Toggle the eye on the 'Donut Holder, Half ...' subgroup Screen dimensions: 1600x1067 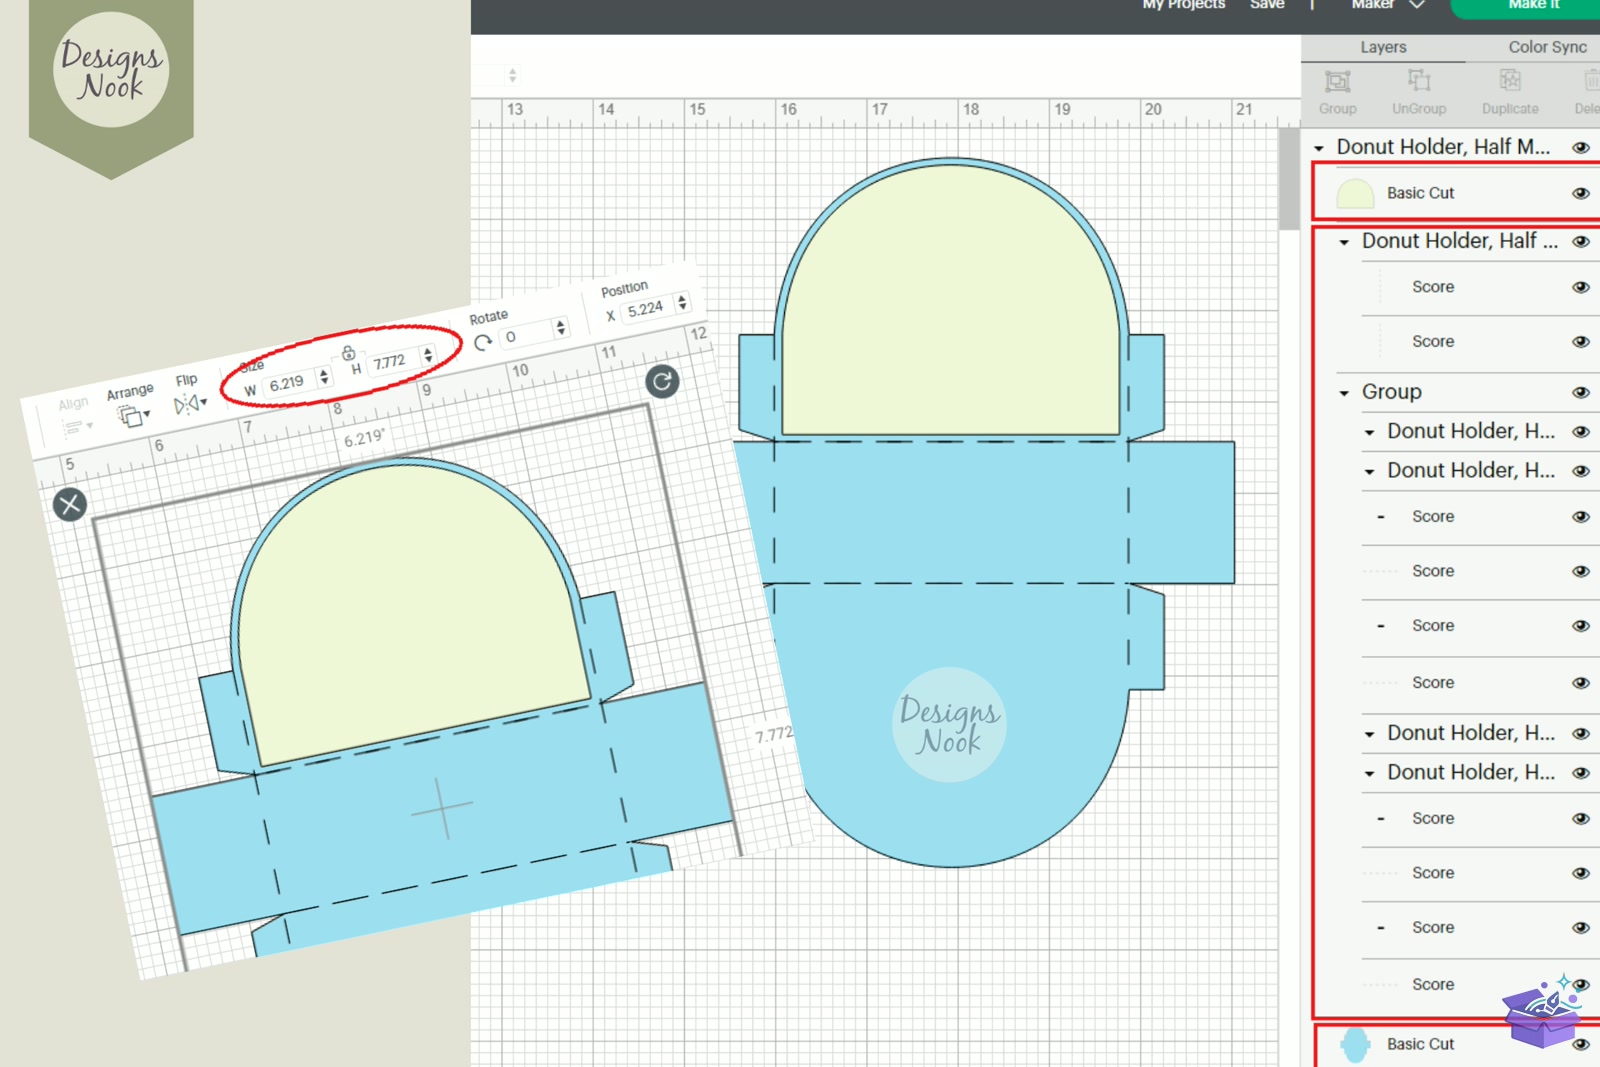[1580, 241]
